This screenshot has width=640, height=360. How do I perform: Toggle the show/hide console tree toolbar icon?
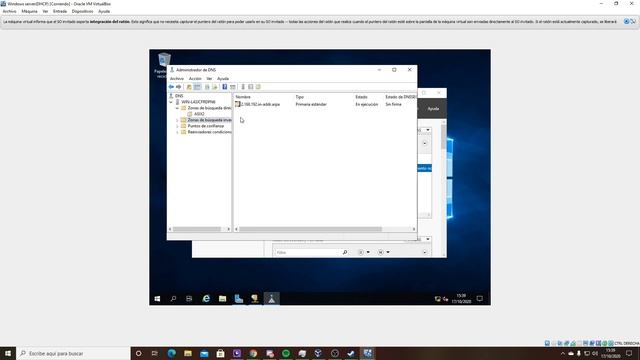[197, 87]
